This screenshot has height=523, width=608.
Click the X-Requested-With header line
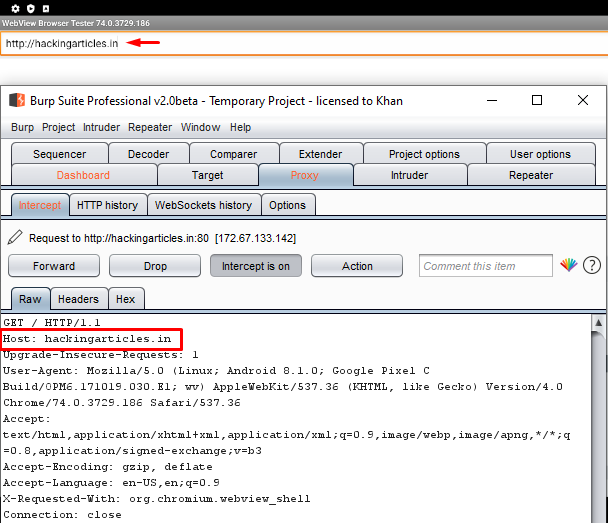coord(157,499)
